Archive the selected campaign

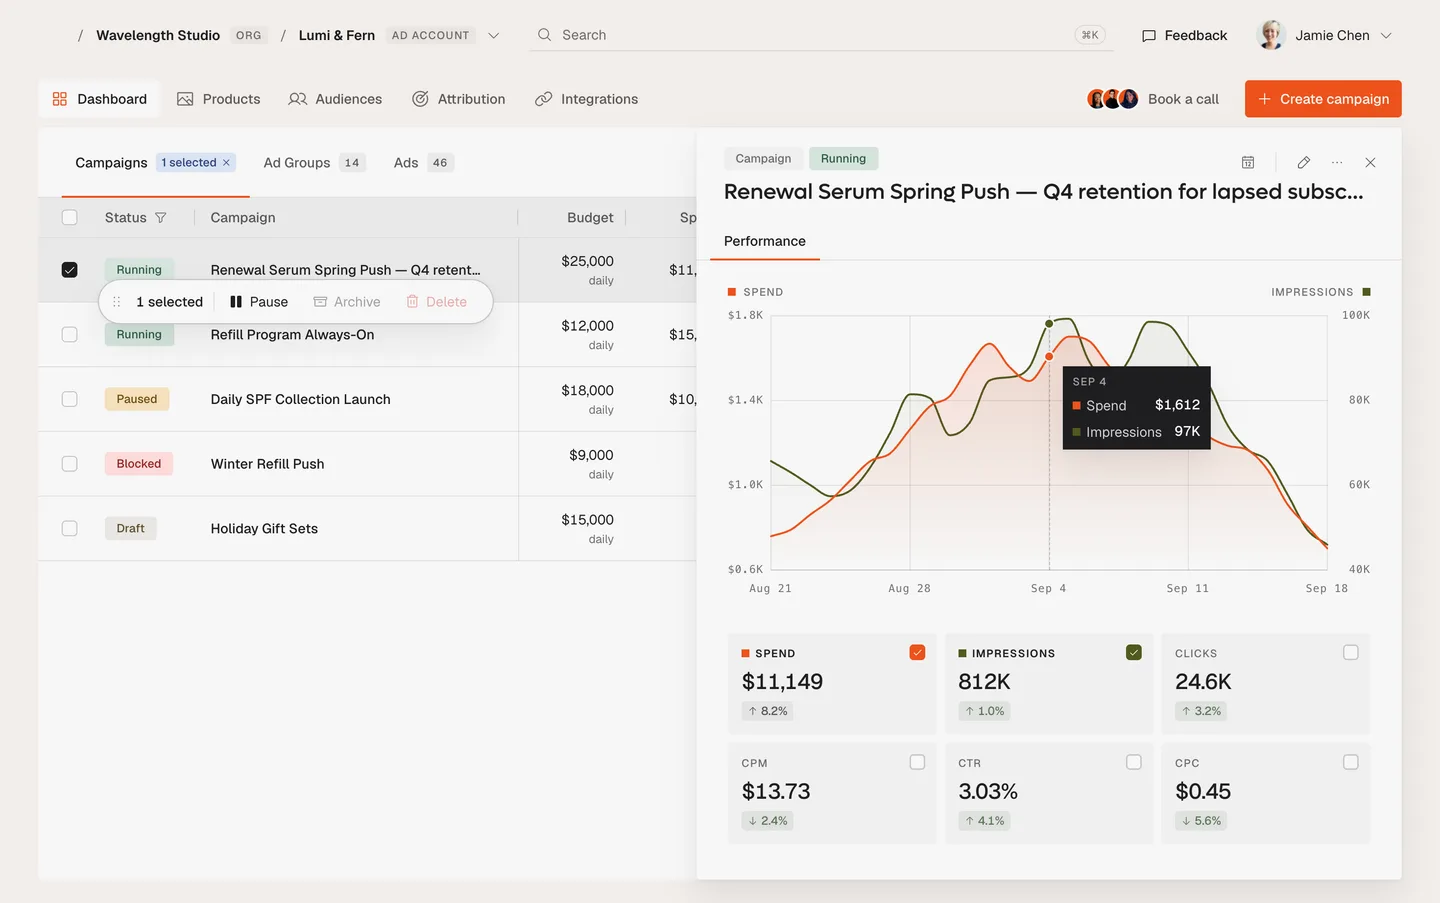pos(347,302)
